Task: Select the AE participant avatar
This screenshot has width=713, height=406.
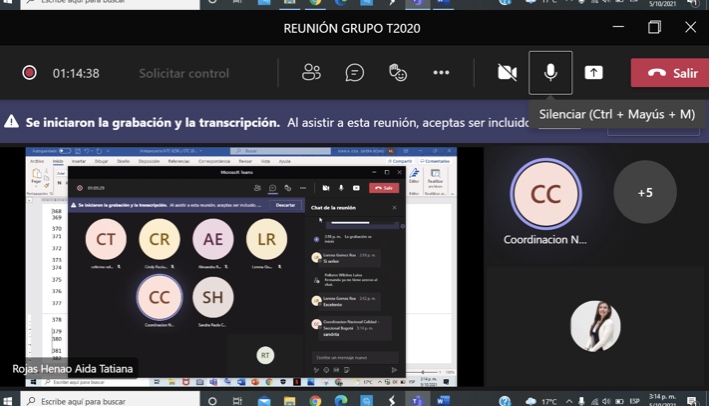Action: tap(213, 239)
